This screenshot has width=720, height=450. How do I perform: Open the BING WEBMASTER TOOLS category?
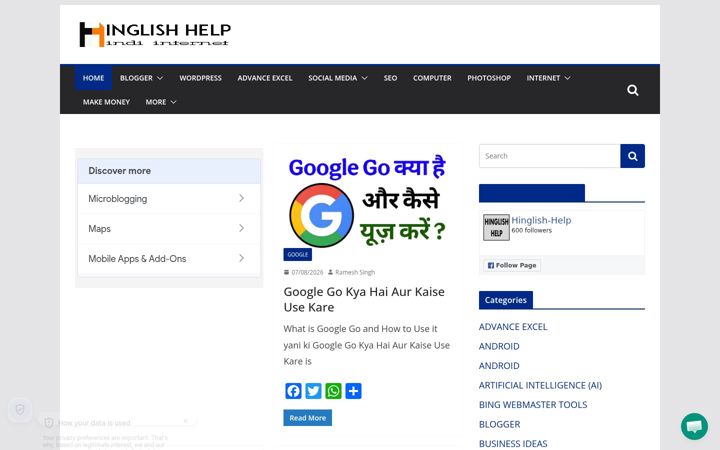click(533, 405)
